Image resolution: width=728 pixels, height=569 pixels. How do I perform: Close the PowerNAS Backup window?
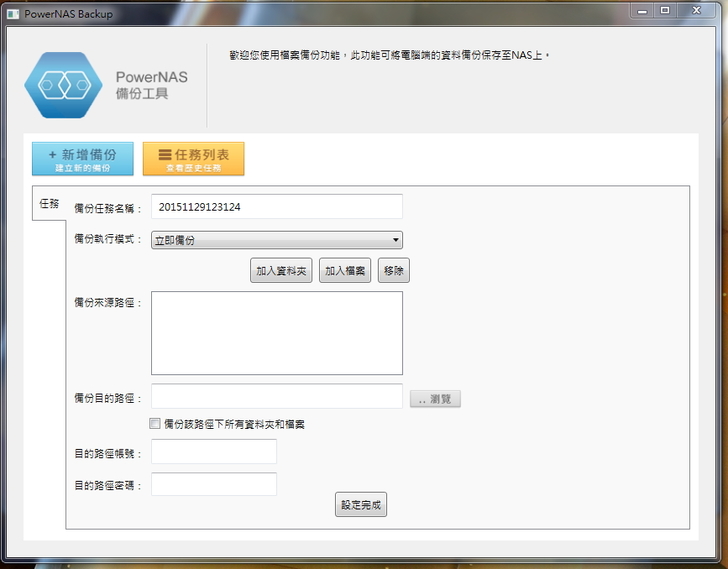point(701,10)
